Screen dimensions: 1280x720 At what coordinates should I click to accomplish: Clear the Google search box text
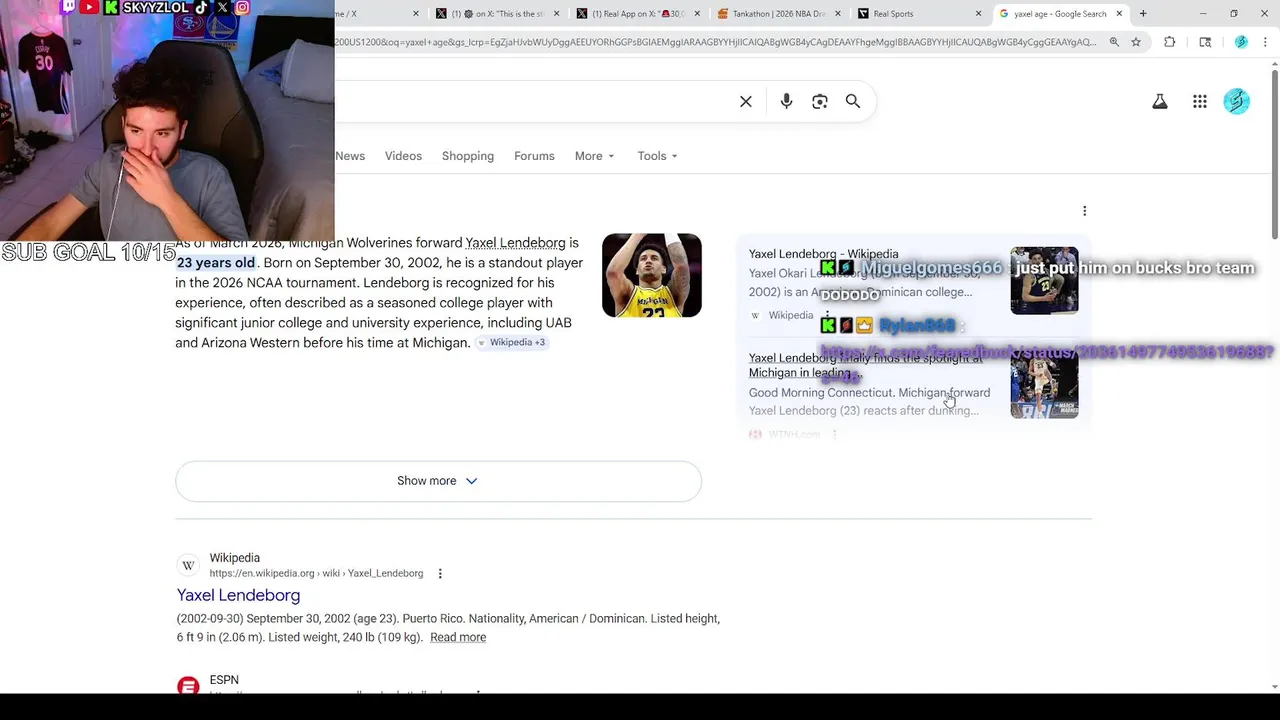click(746, 101)
